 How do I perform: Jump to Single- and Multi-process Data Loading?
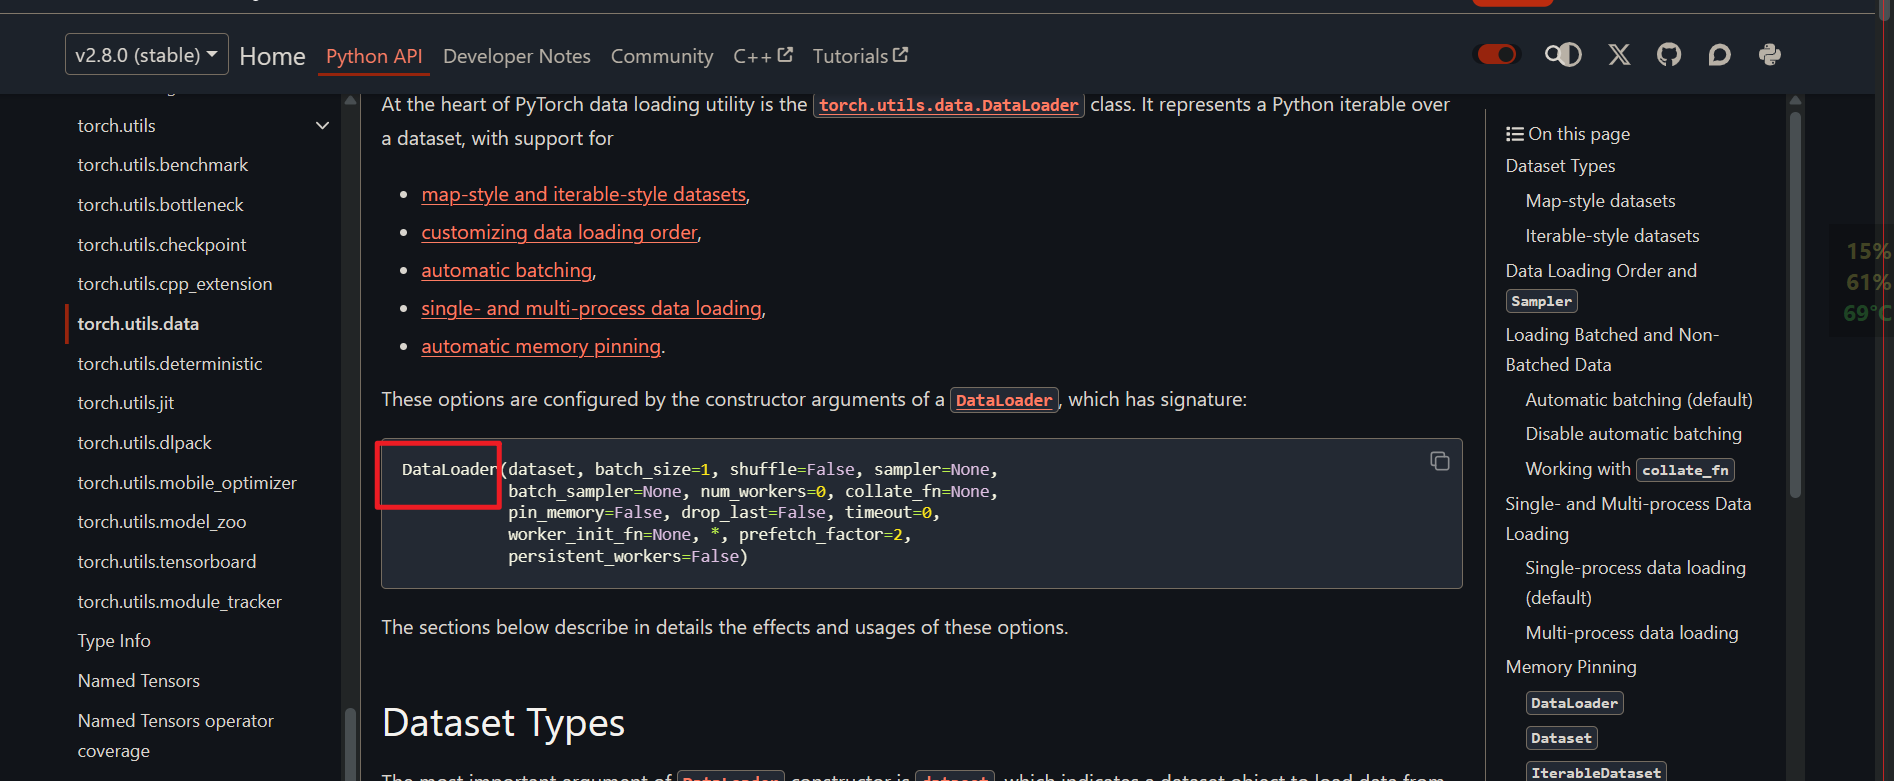1628,519
